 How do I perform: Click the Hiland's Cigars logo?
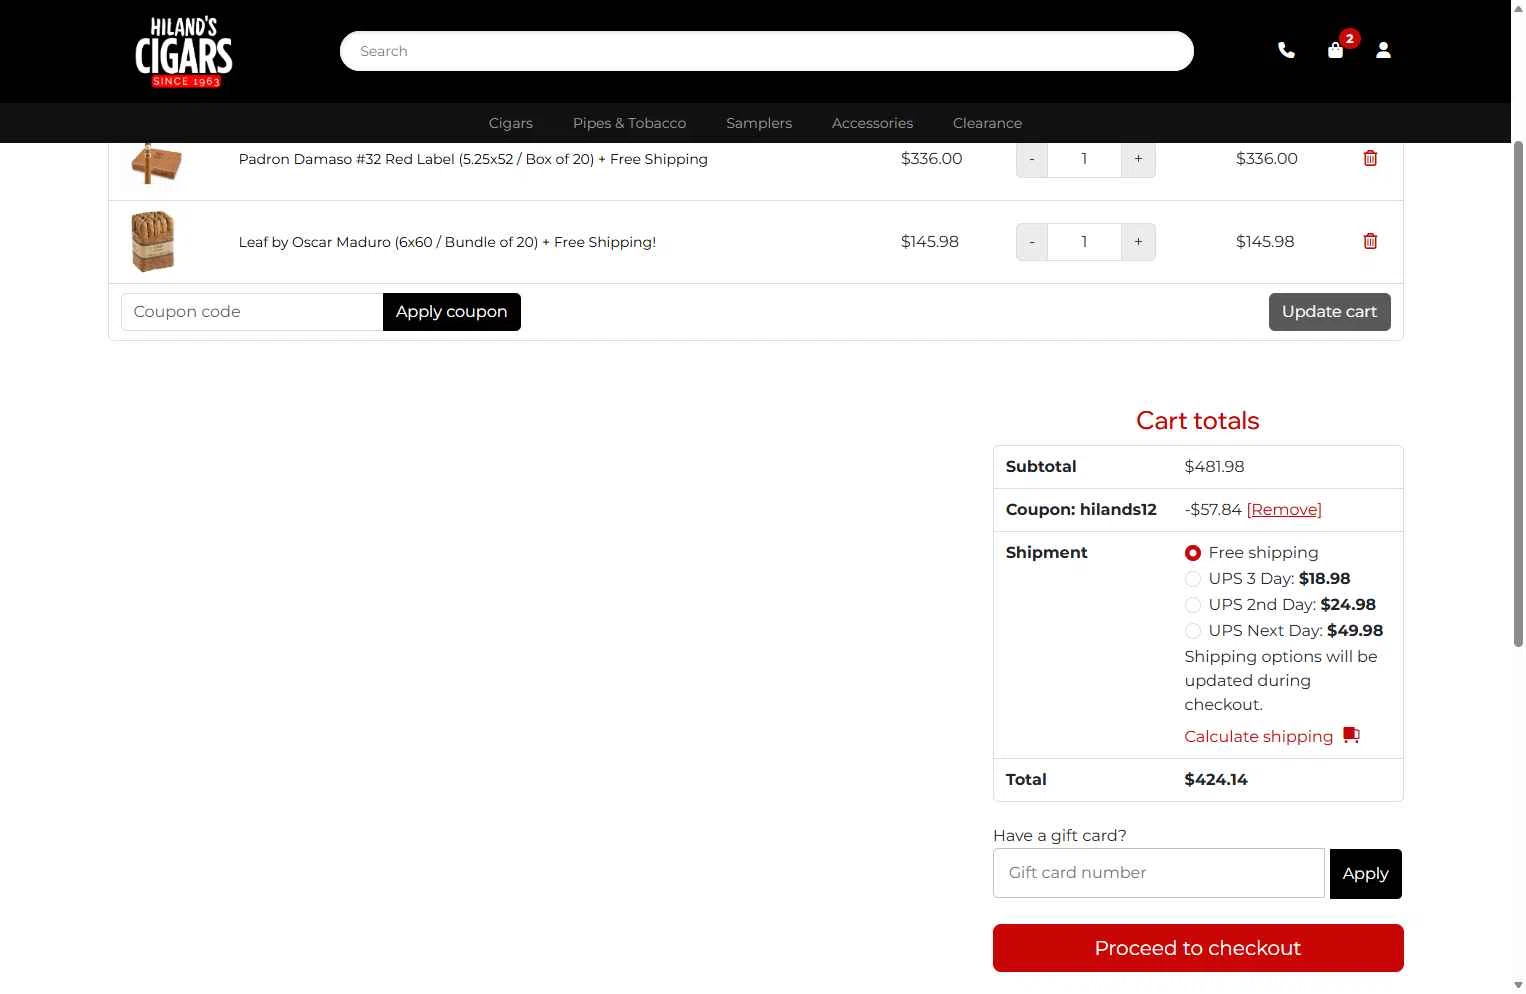pyautogui.click(x=184, y=52)
